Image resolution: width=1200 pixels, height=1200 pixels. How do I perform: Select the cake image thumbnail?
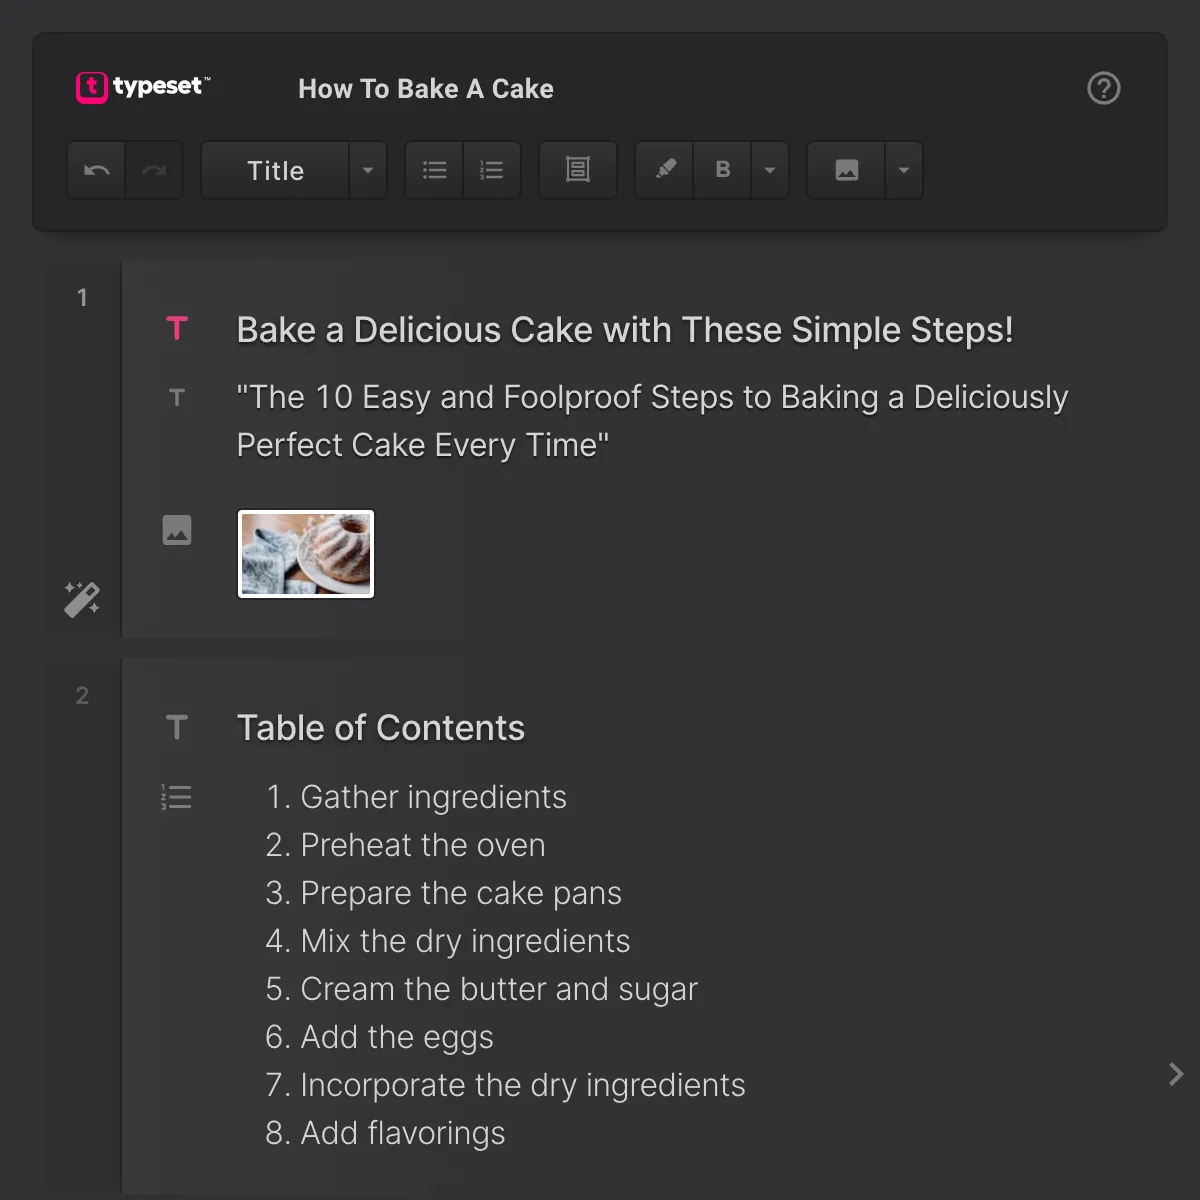tap(306, 554)
